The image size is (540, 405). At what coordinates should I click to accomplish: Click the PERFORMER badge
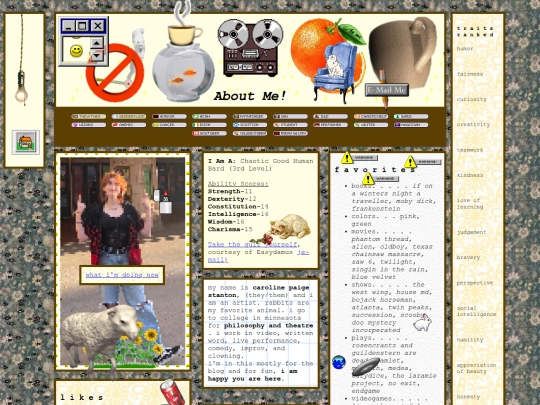[330, 125]
